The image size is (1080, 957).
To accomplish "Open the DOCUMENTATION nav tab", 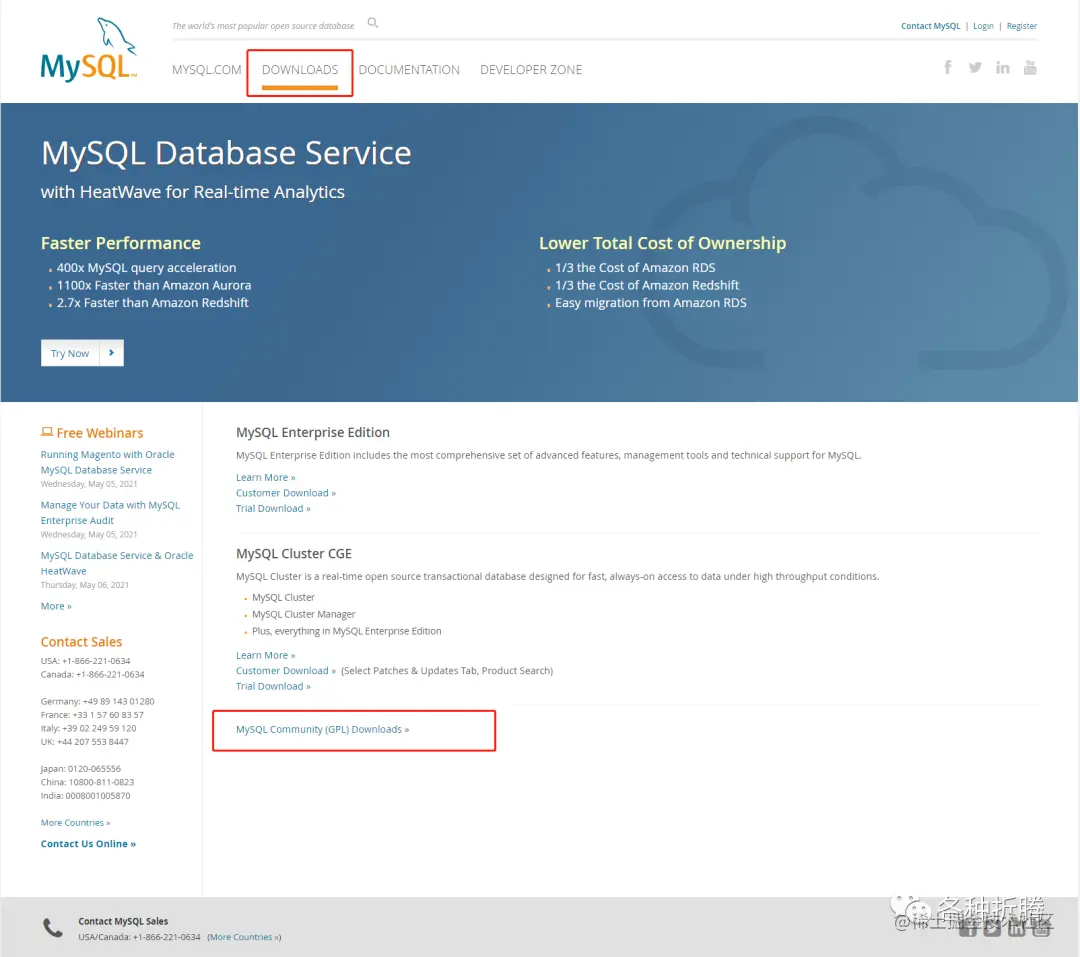I will [x=409, y=70].
